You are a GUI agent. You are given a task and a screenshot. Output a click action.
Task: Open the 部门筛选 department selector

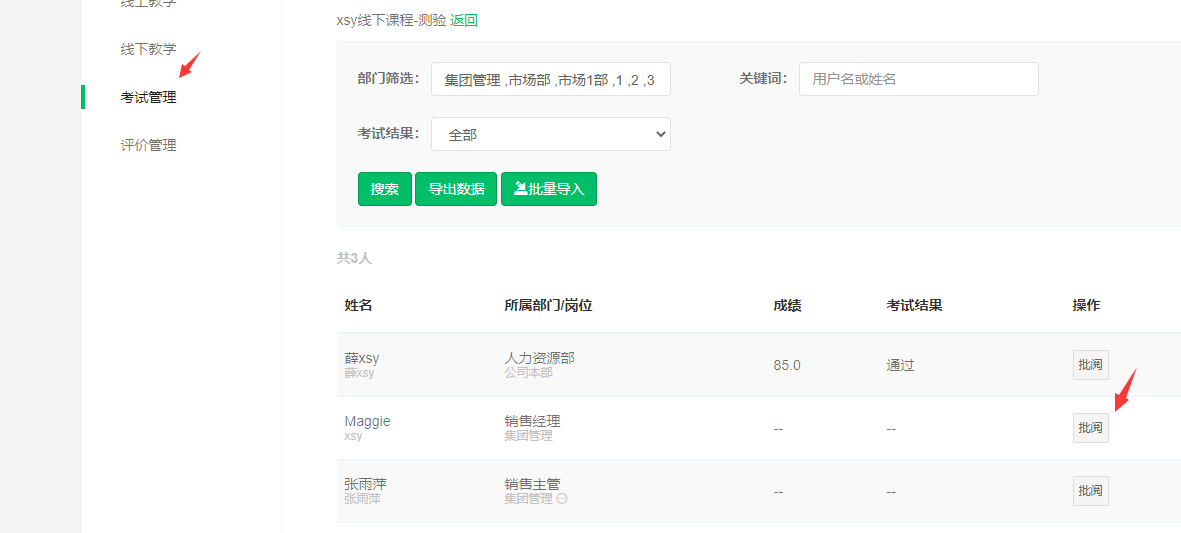click(x=551, y=79)
